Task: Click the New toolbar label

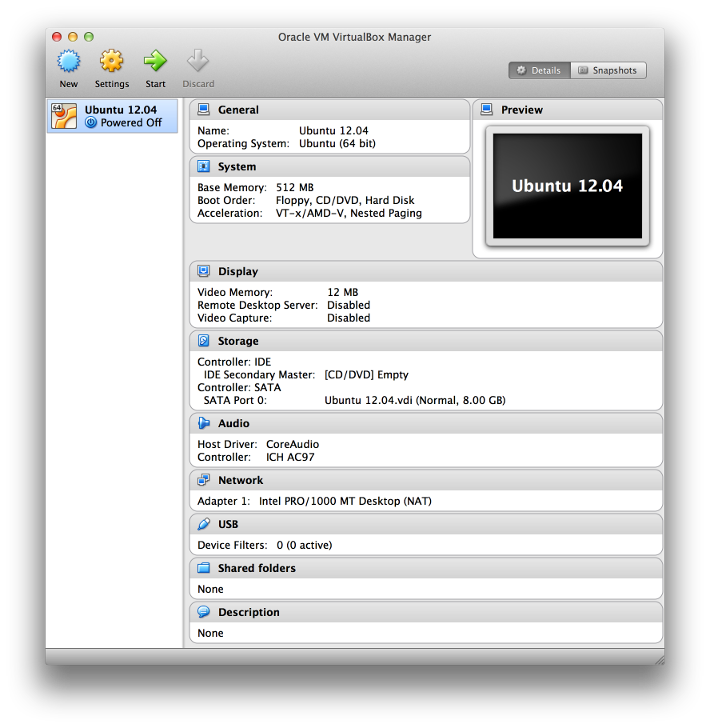Action: [69, 84]
